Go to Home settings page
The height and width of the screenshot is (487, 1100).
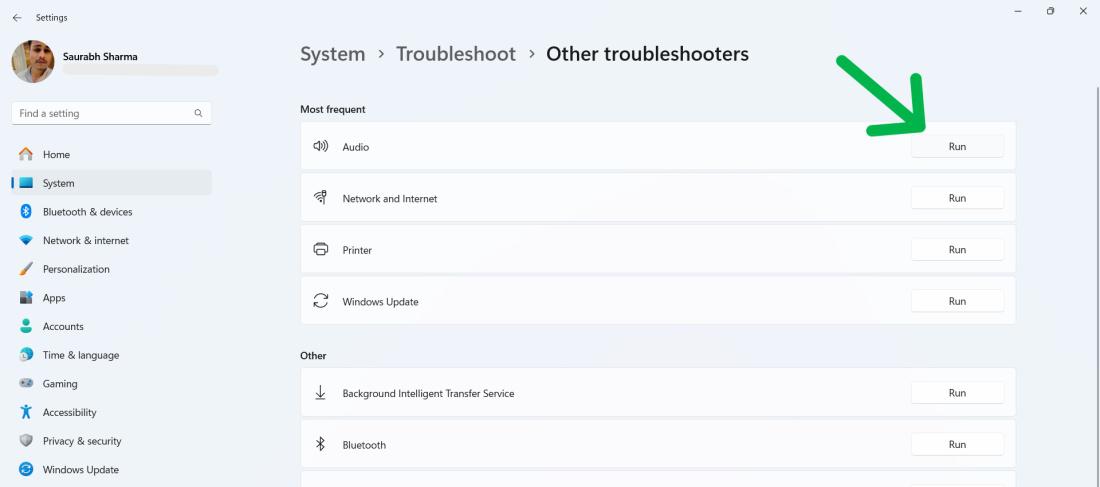click(112, 154)
